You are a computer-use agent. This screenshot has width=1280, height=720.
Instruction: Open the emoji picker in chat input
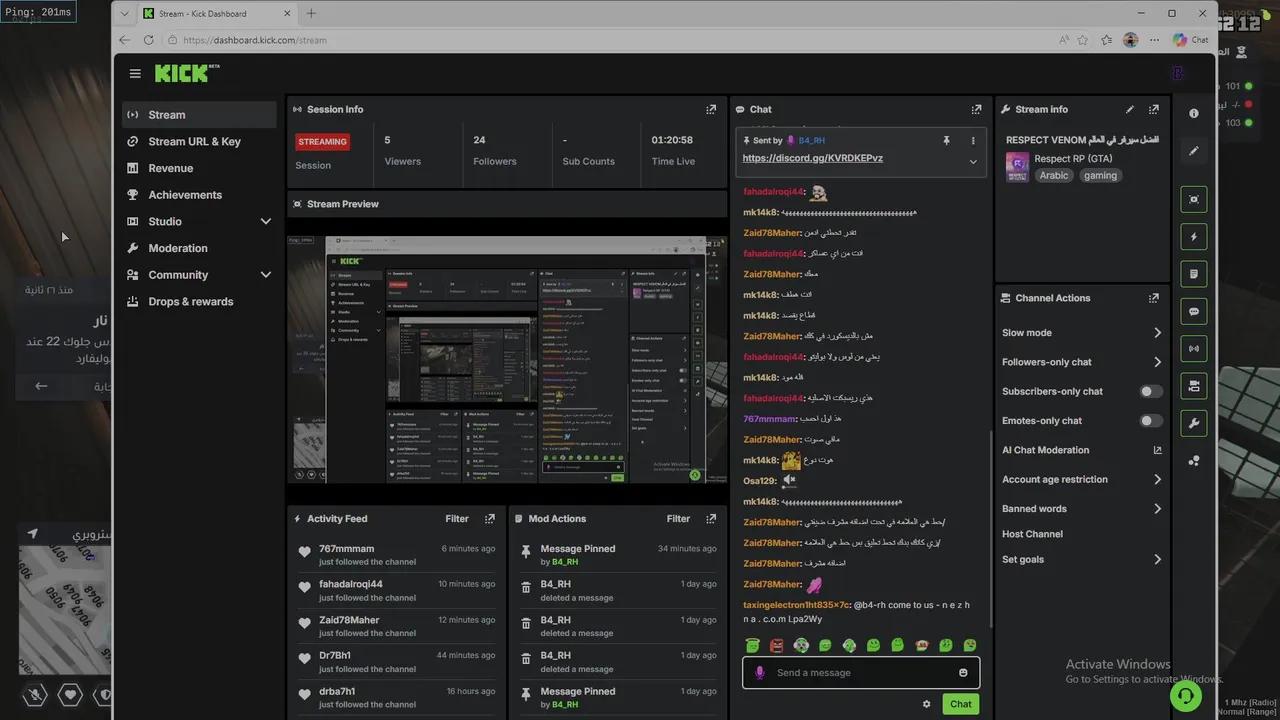click(x=963, y=673)
